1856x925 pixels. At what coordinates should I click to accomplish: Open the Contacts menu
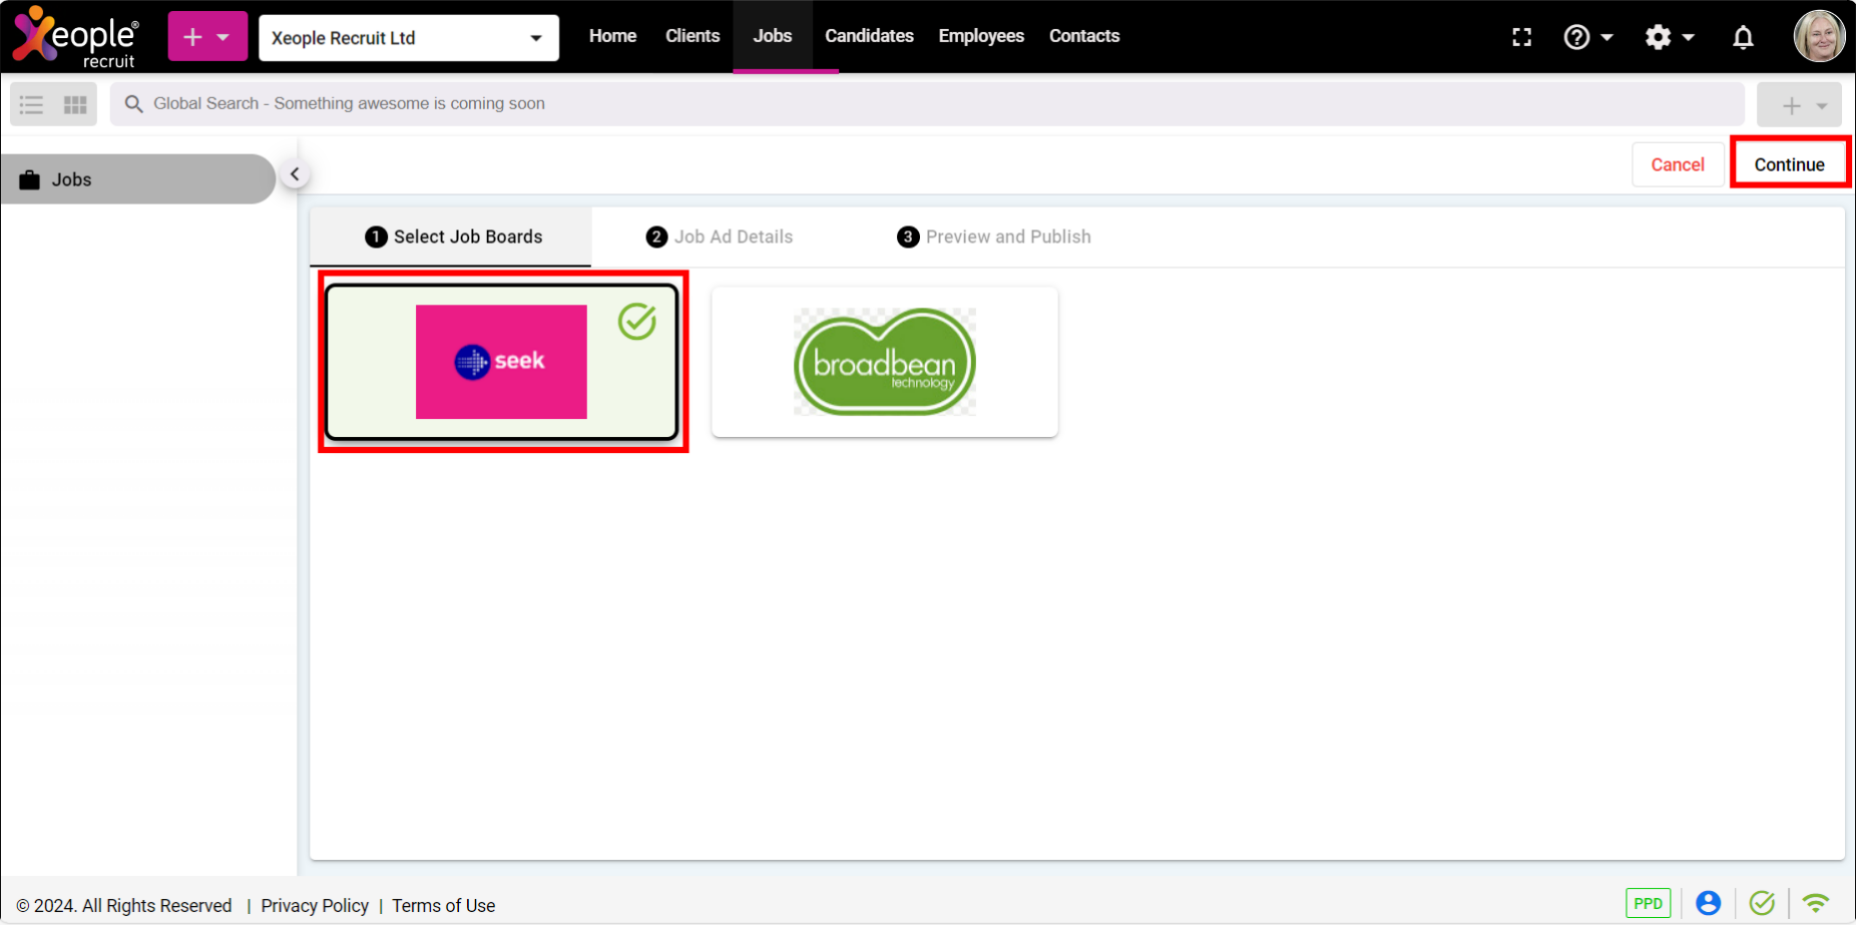(x=1084, y=36)
